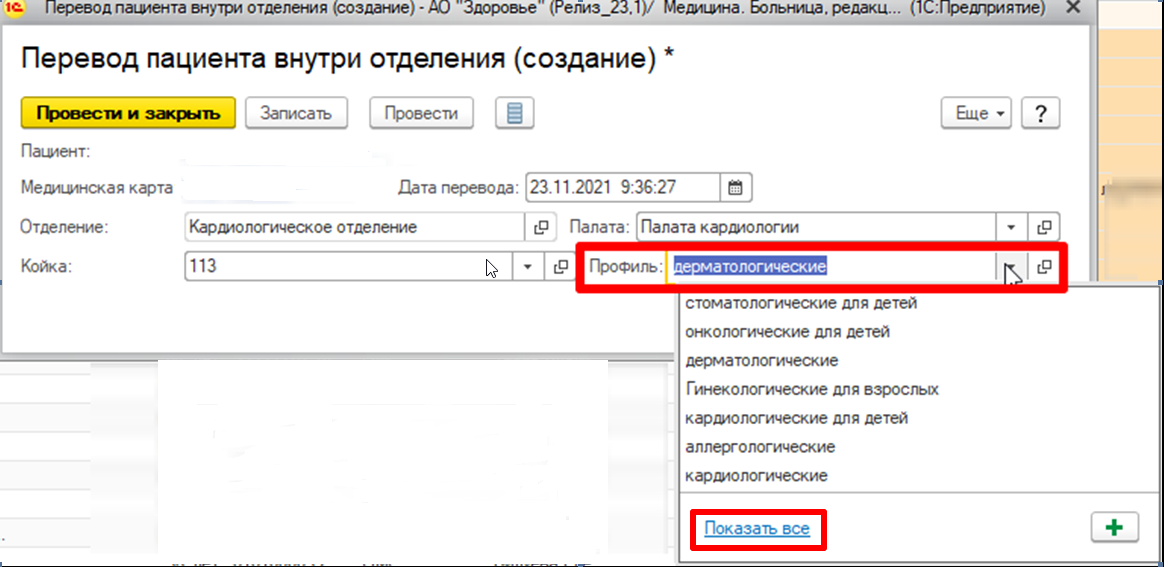Click into the Дата перевода field
The height and width of the screenshot is (567, 1168).
click(620, 187)
